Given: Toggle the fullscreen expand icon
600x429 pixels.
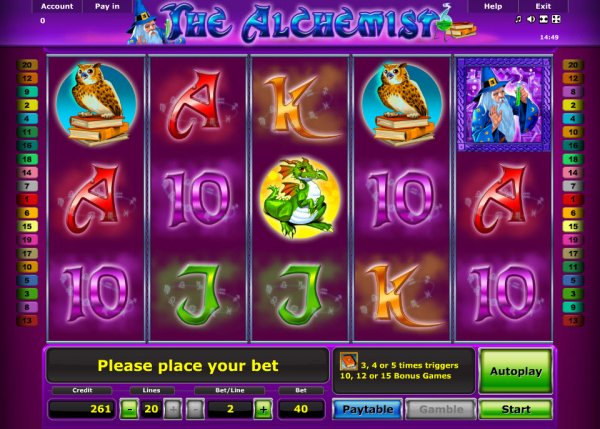Looking at the screenshot, I should (556, 19).
